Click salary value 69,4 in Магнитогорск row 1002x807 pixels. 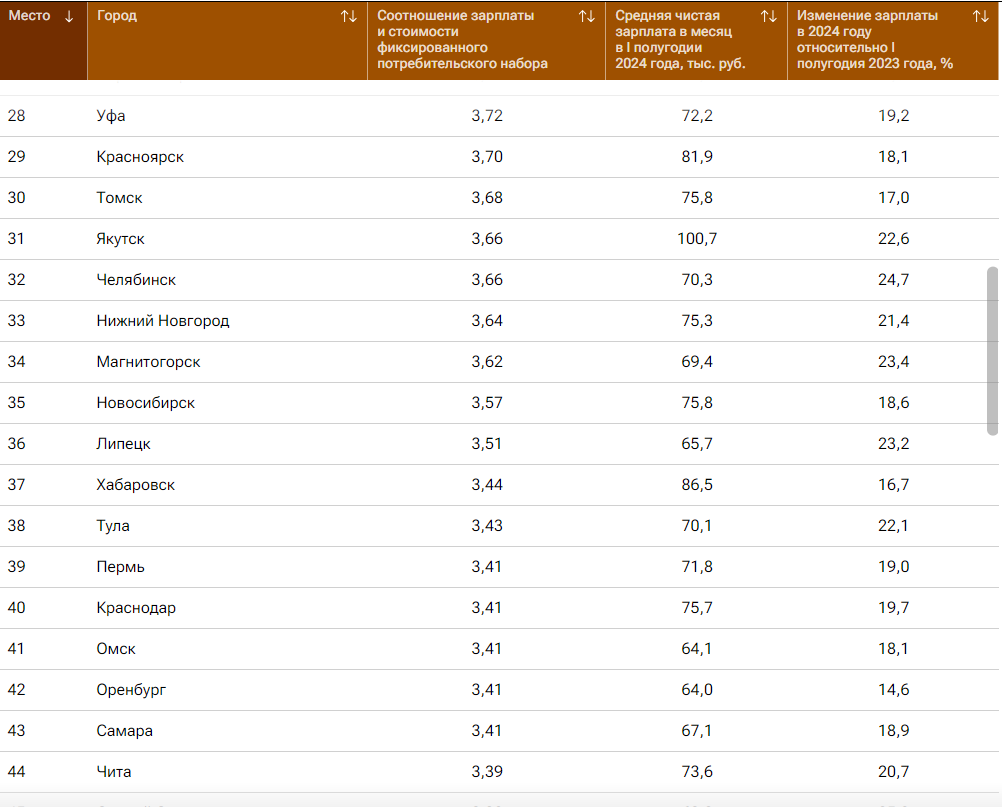pos(697,362)
